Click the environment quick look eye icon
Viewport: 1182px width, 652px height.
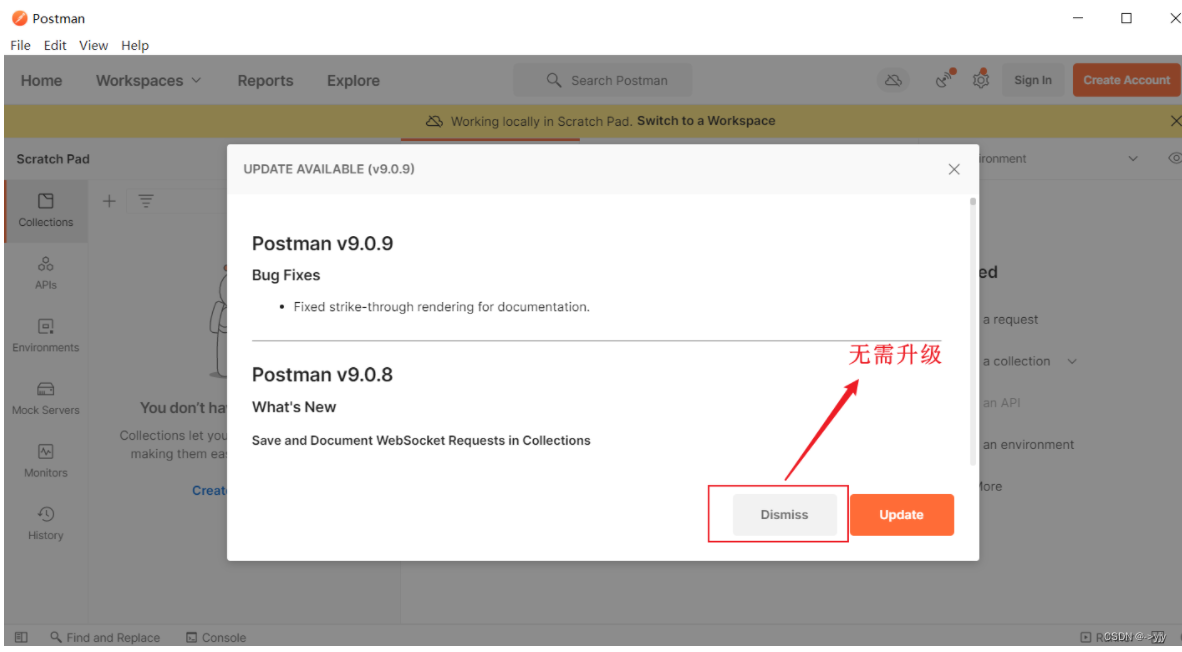click(1174, 158)
